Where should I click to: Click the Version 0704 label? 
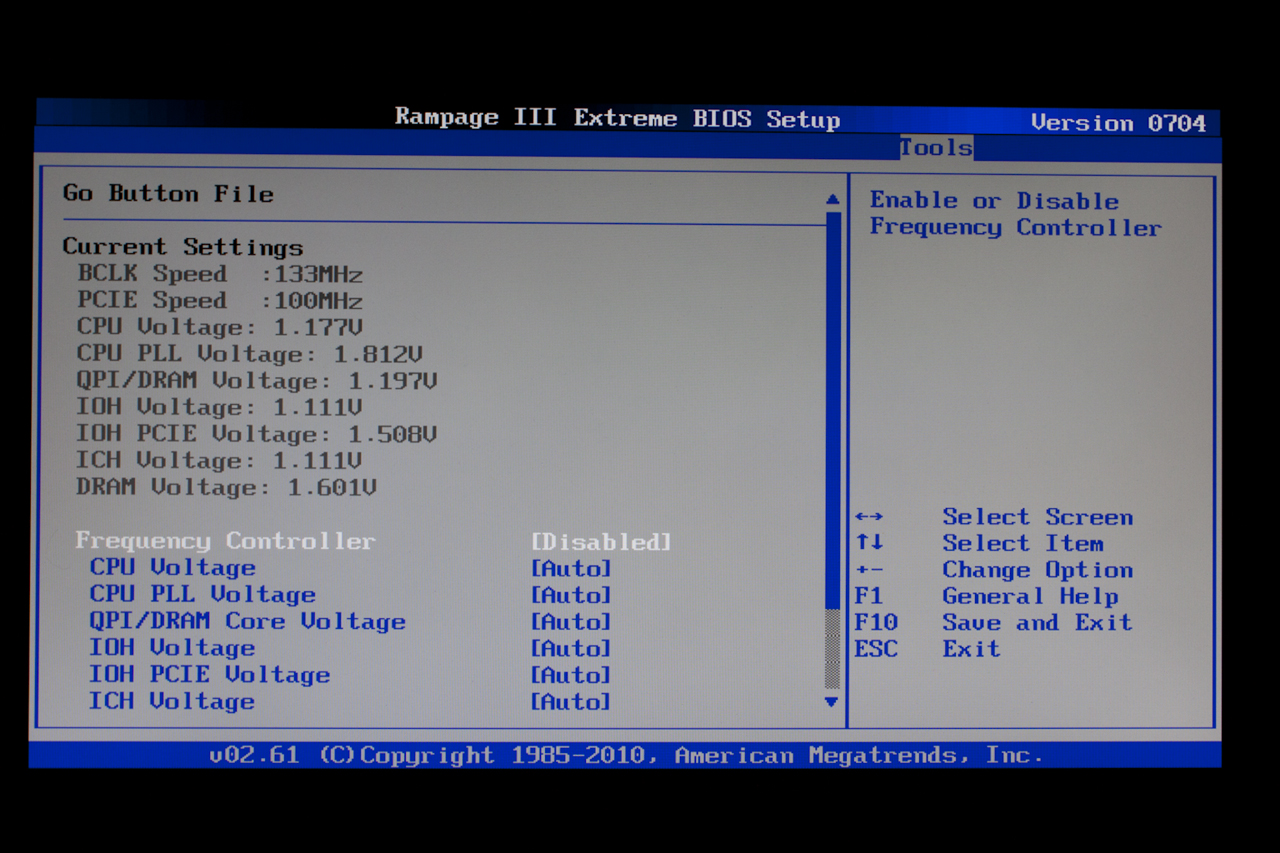coord(1119,123)
